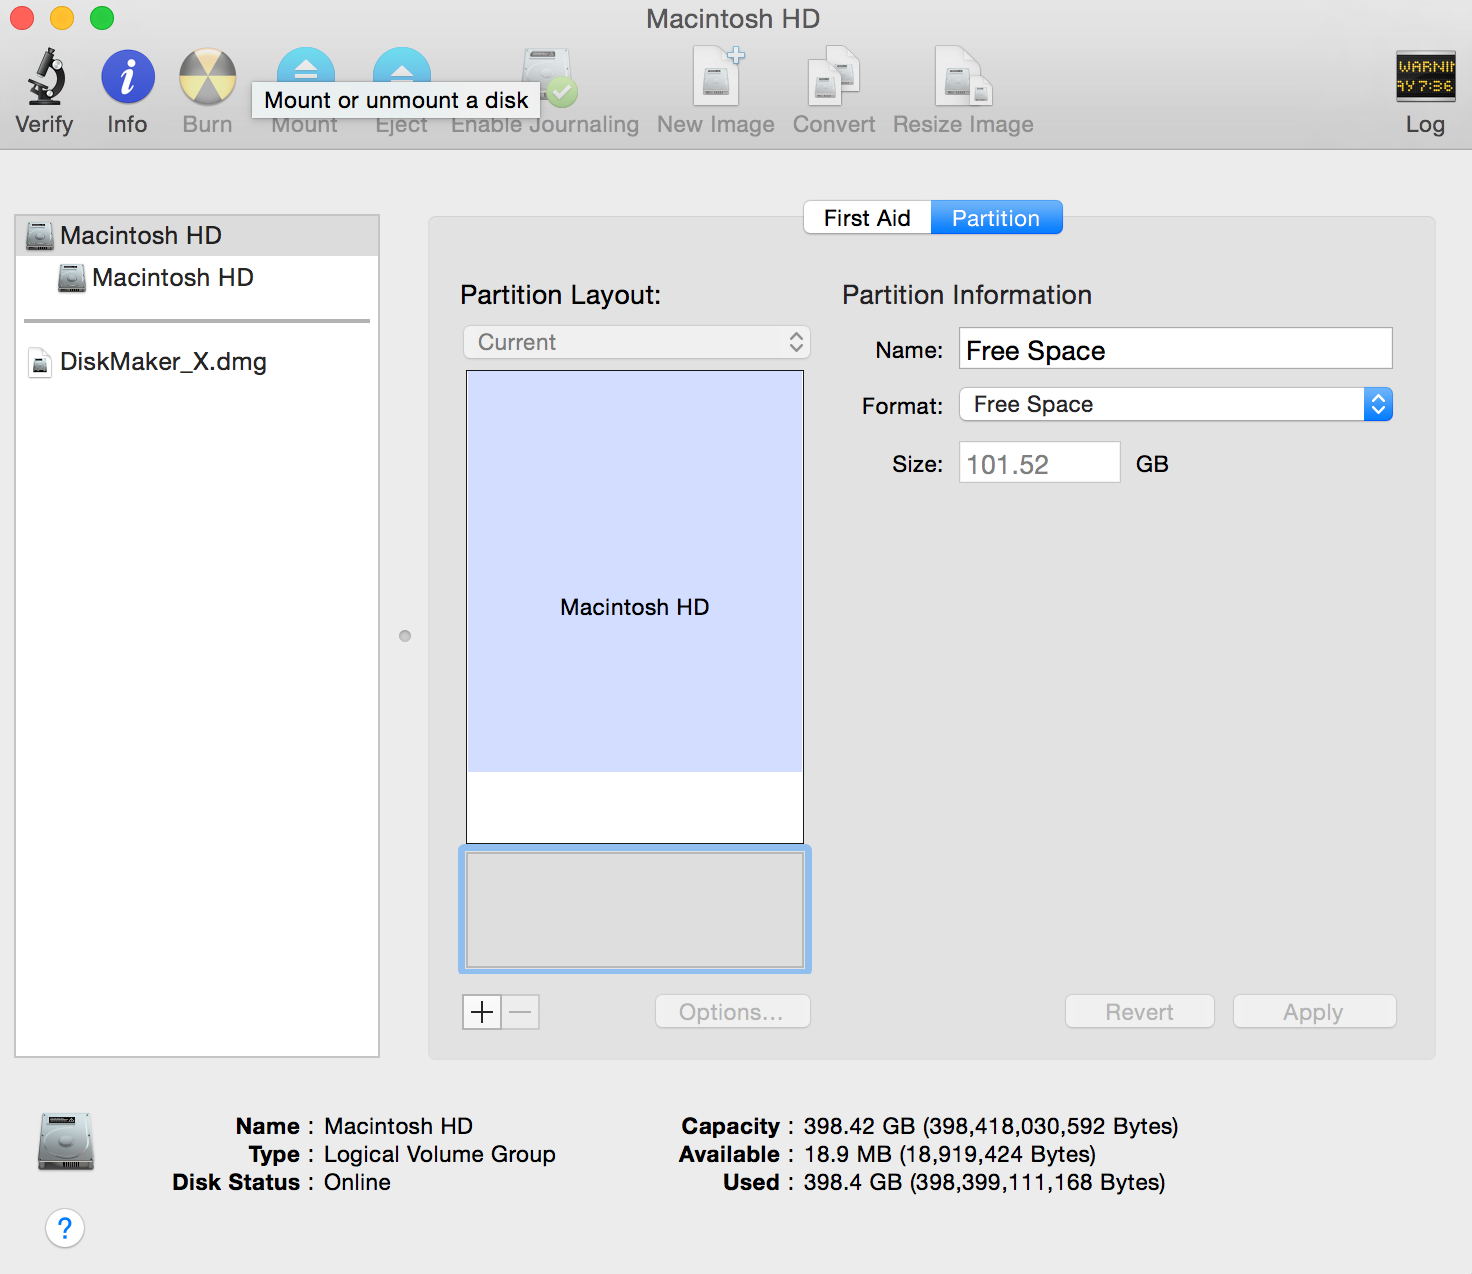The height and width of the screenshot is (1274, 1472).
Task: Click the Disk Status Online text
Action: coord(357,1182)
